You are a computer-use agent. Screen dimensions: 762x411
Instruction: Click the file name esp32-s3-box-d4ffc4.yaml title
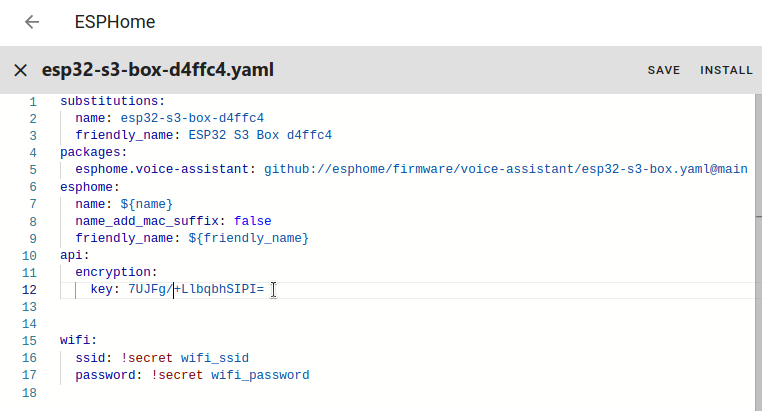pos(157,70)
